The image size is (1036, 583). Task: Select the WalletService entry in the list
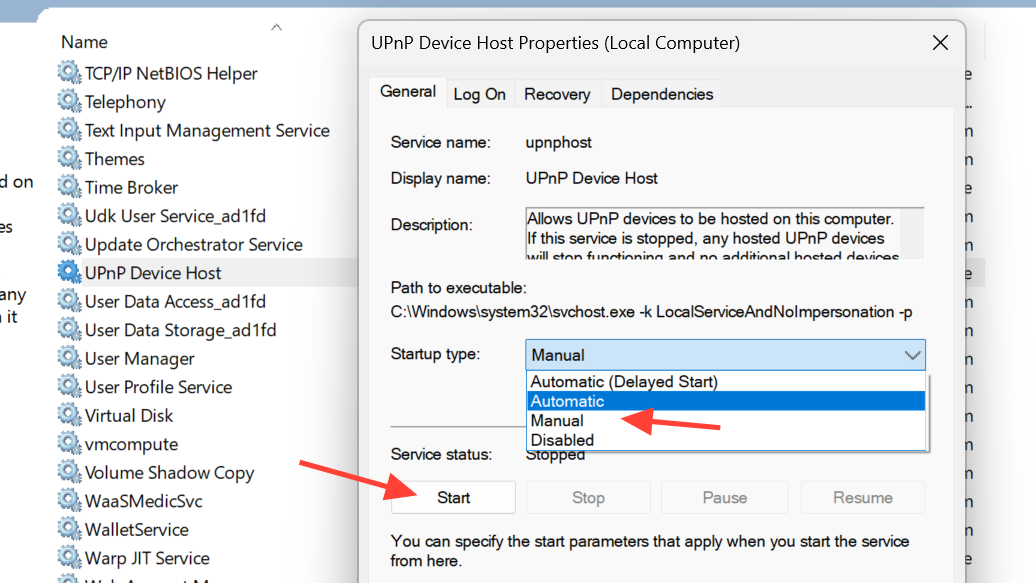coord(136,530)
